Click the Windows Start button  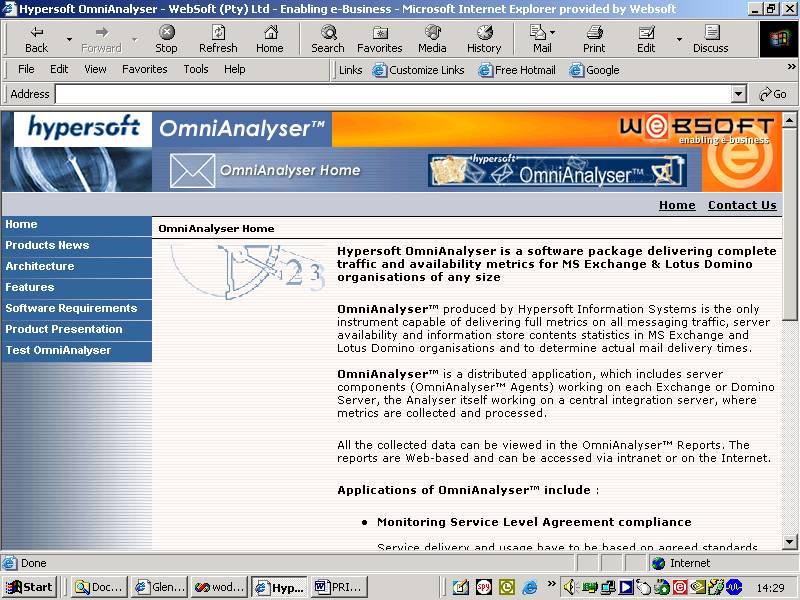[29, 587]
